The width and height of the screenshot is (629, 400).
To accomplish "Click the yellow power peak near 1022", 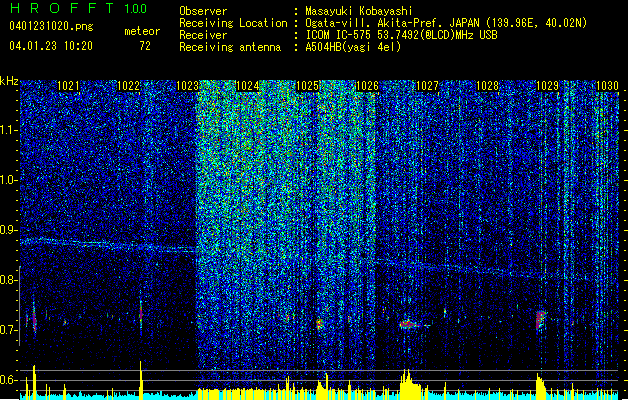I will tap(140, 379).
